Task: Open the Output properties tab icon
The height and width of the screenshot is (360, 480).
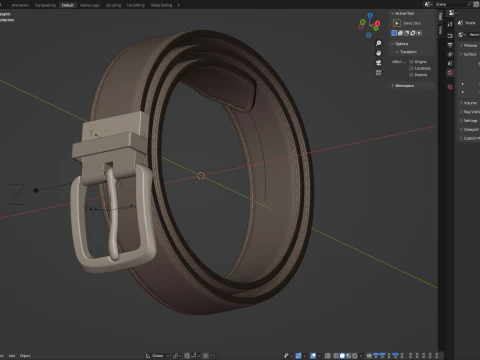Action: point(450,45)
